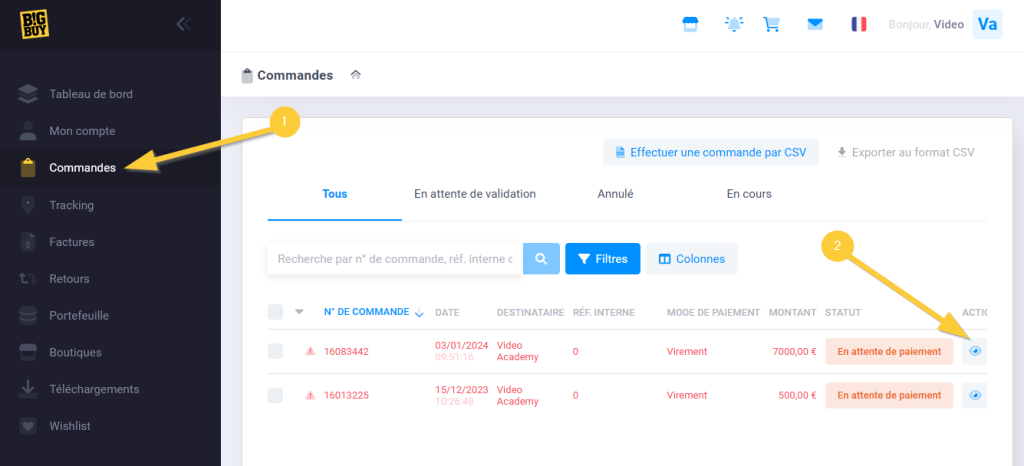Click the magnifier search button
Image resolution: width=1024 pixels, height=466 pixels.
(x=541, y=259)
